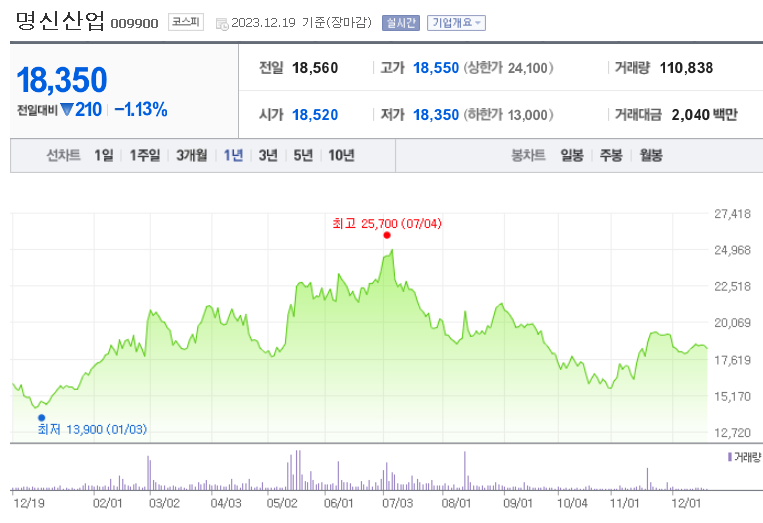This screenshot has height=523, width=763.
Task: Click the 07/03 date label on x-axis
Action: coord(397,503)
